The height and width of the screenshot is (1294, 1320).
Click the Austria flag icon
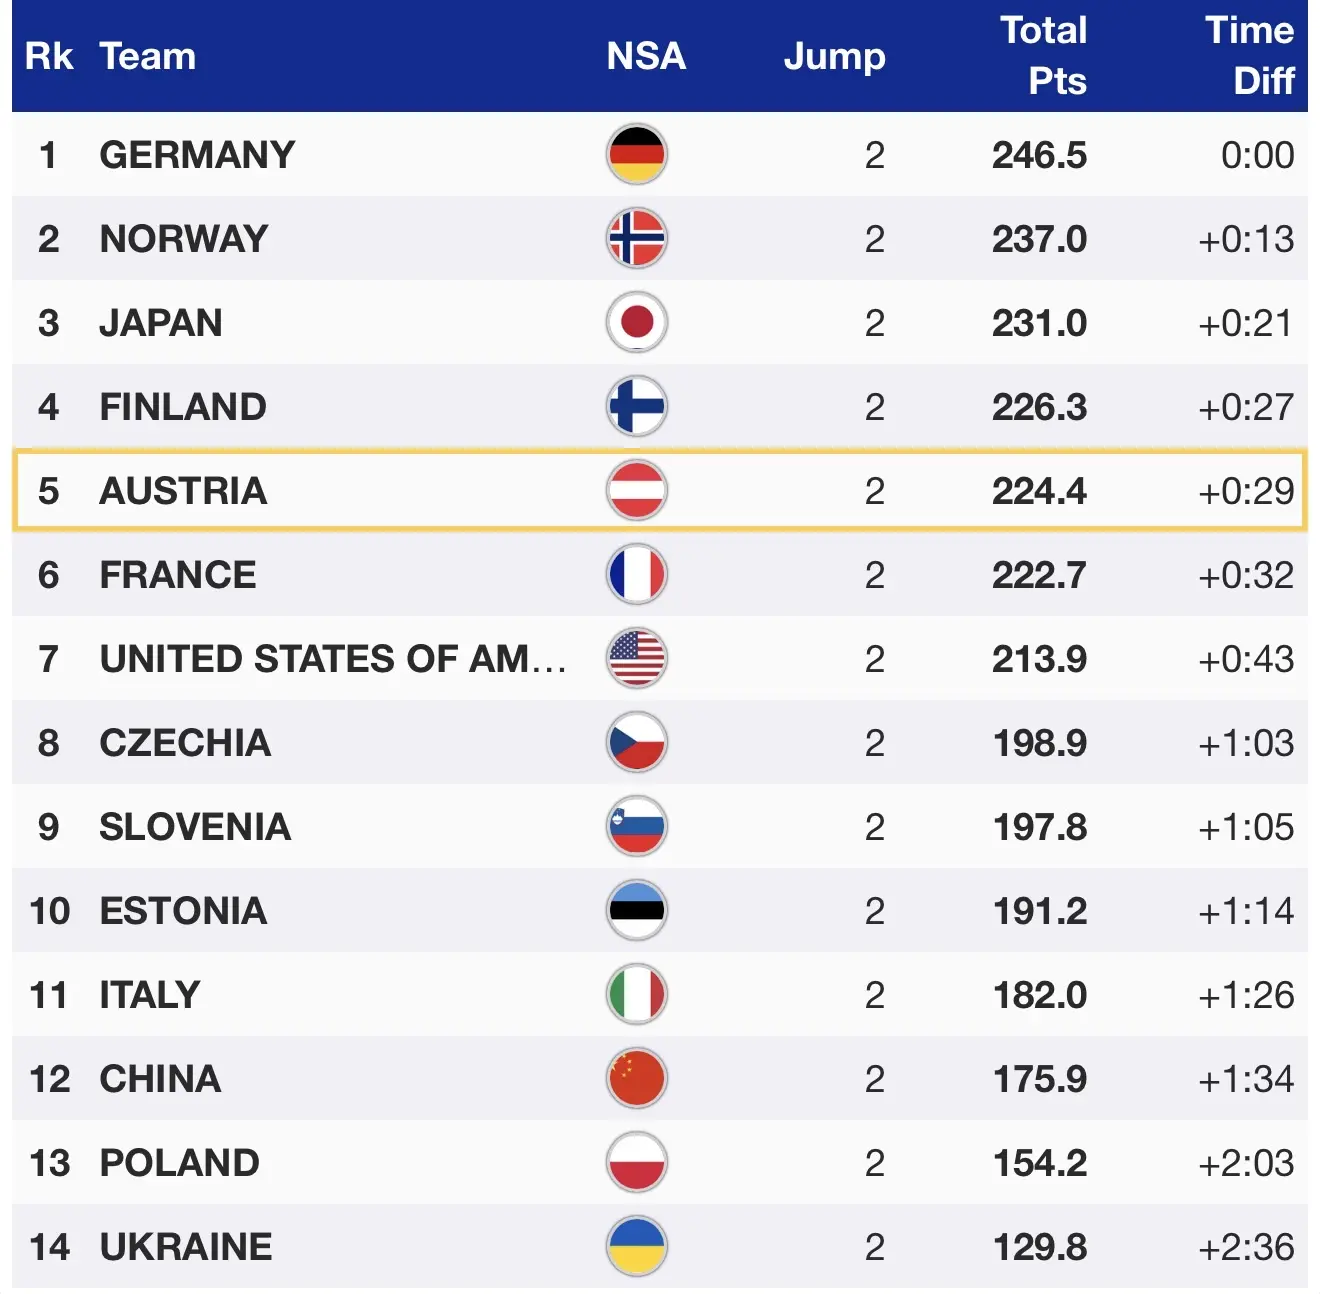[x=637, y=491]
